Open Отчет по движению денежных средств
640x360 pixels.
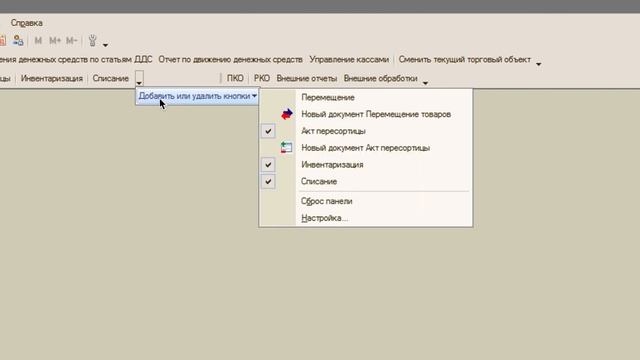[x=231, y=60]
